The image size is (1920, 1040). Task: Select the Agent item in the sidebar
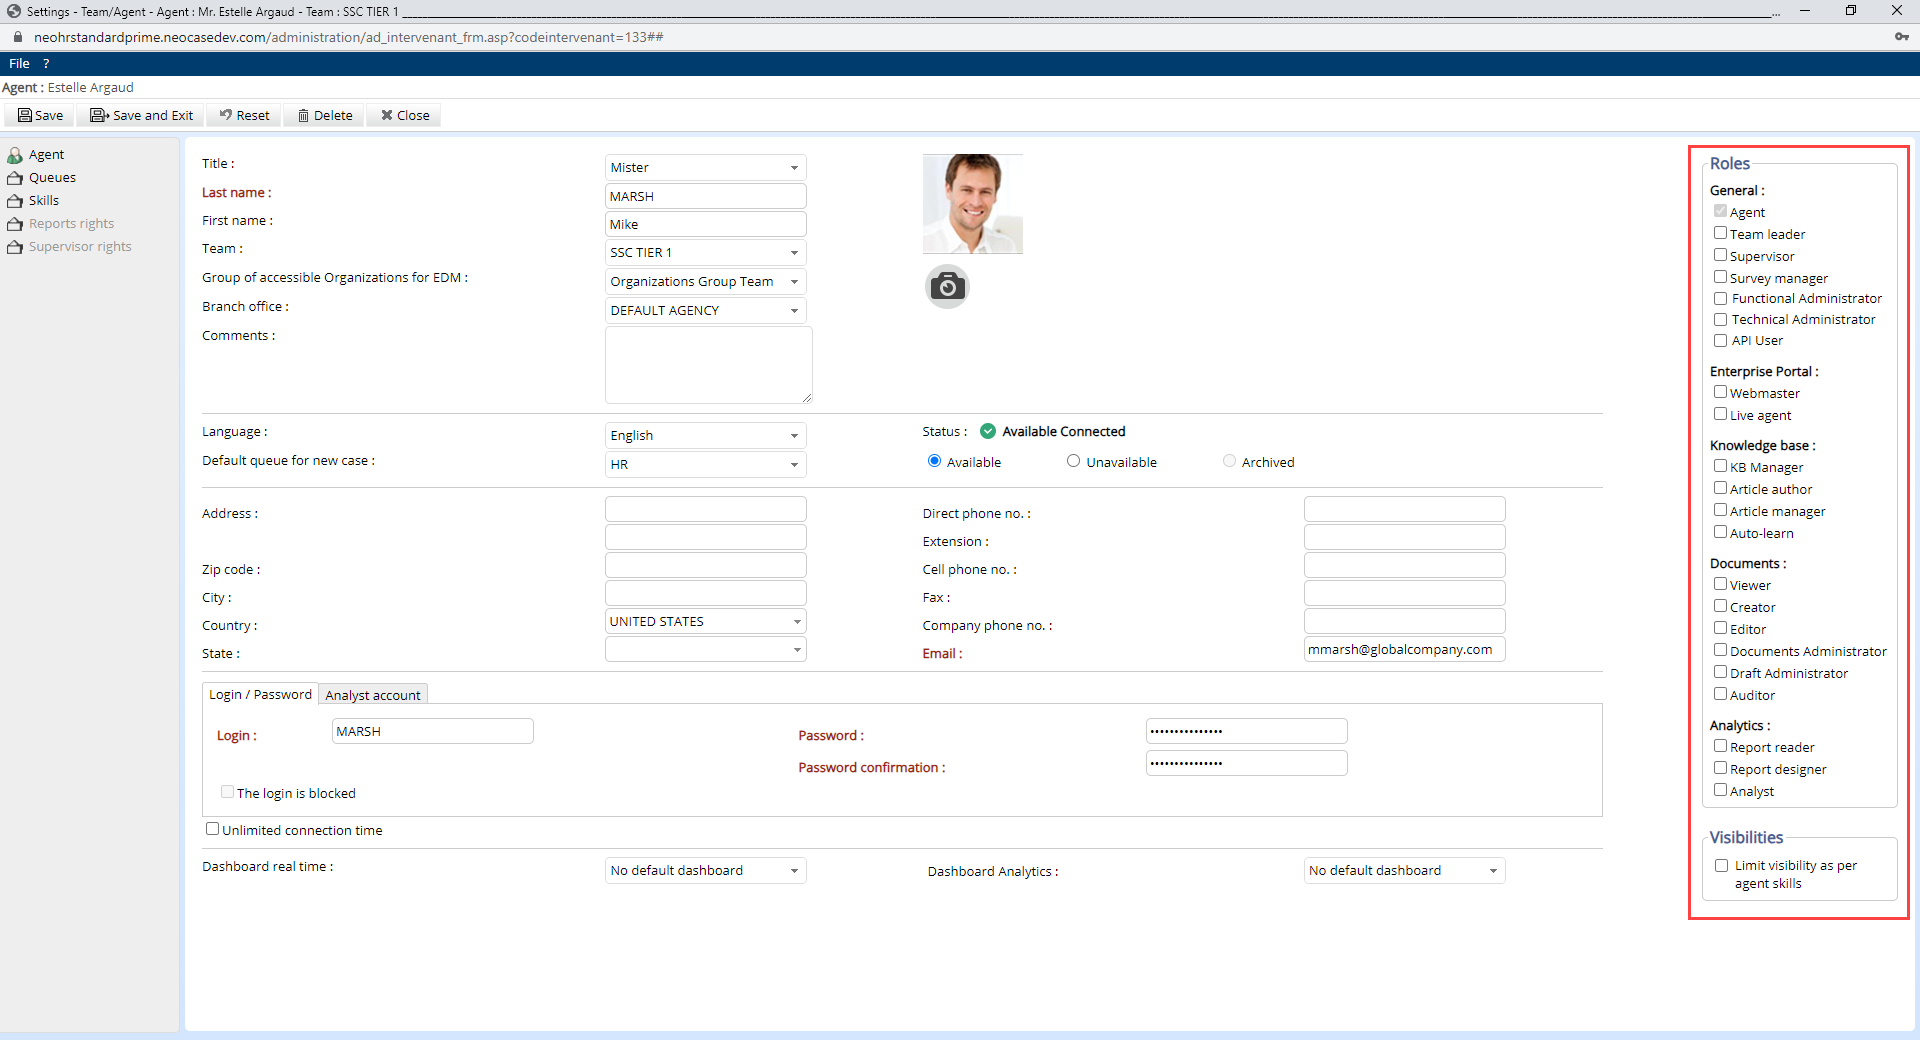click(46, 154)
